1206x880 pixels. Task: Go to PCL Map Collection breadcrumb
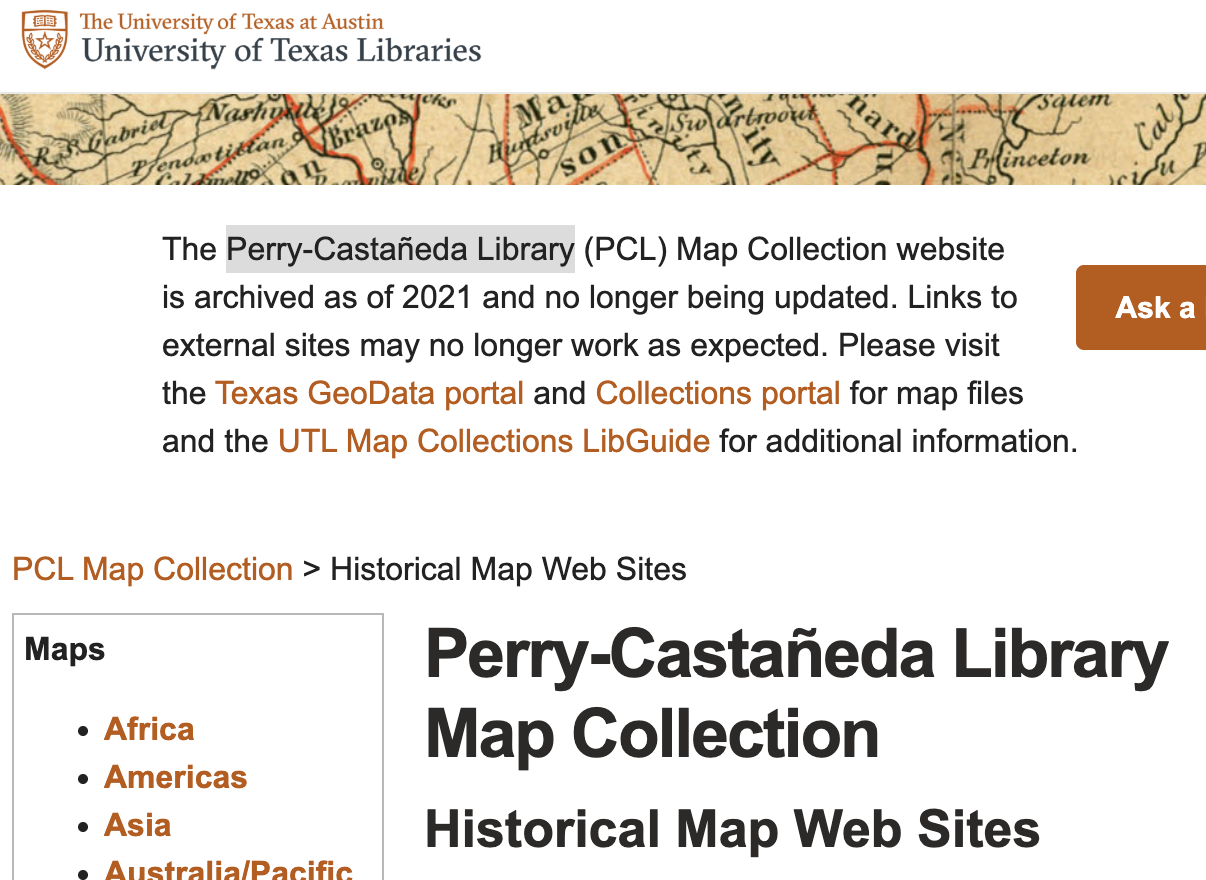coord(153,569)
